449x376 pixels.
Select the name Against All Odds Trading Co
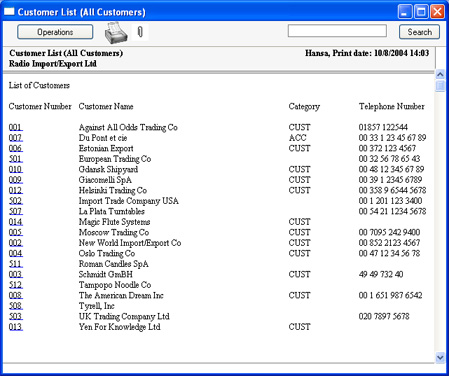pyautogui.click(x=128, y=127)
